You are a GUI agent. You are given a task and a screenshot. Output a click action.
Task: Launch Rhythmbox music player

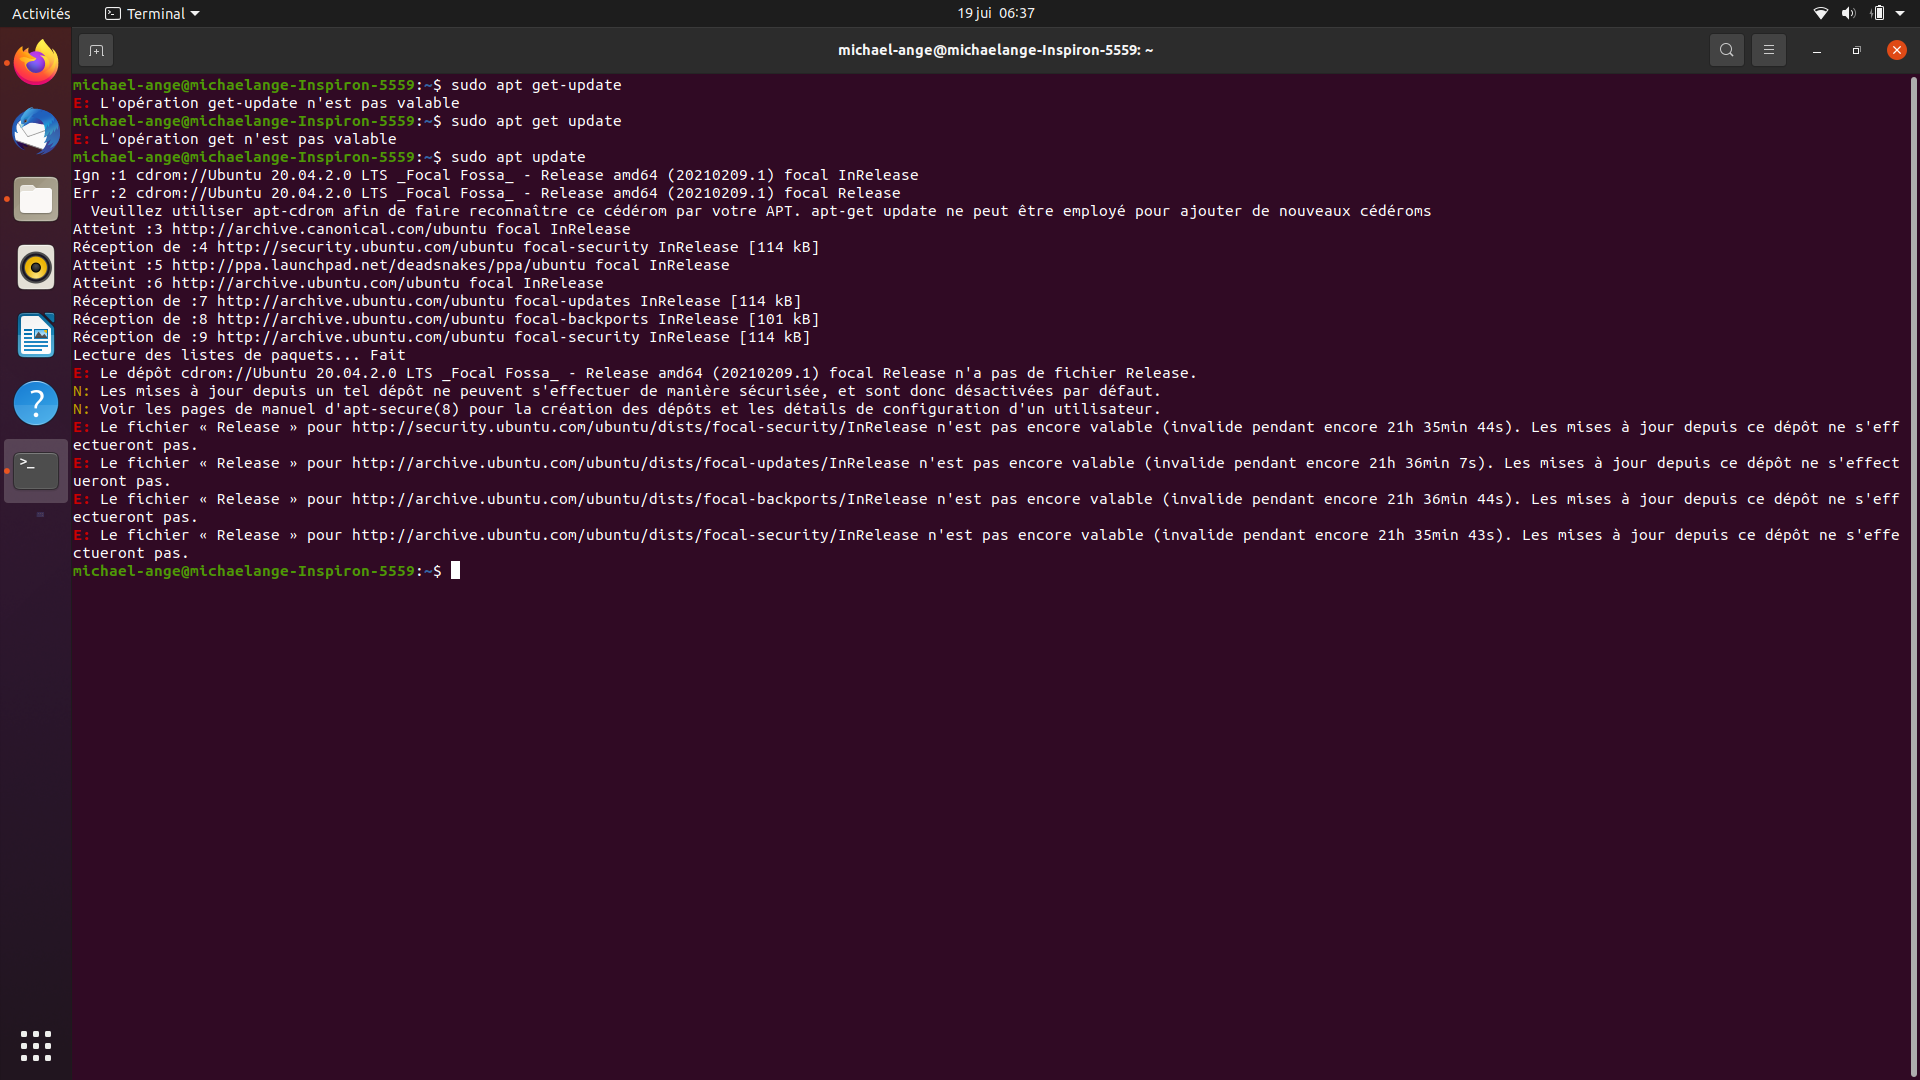coord(36,267)
